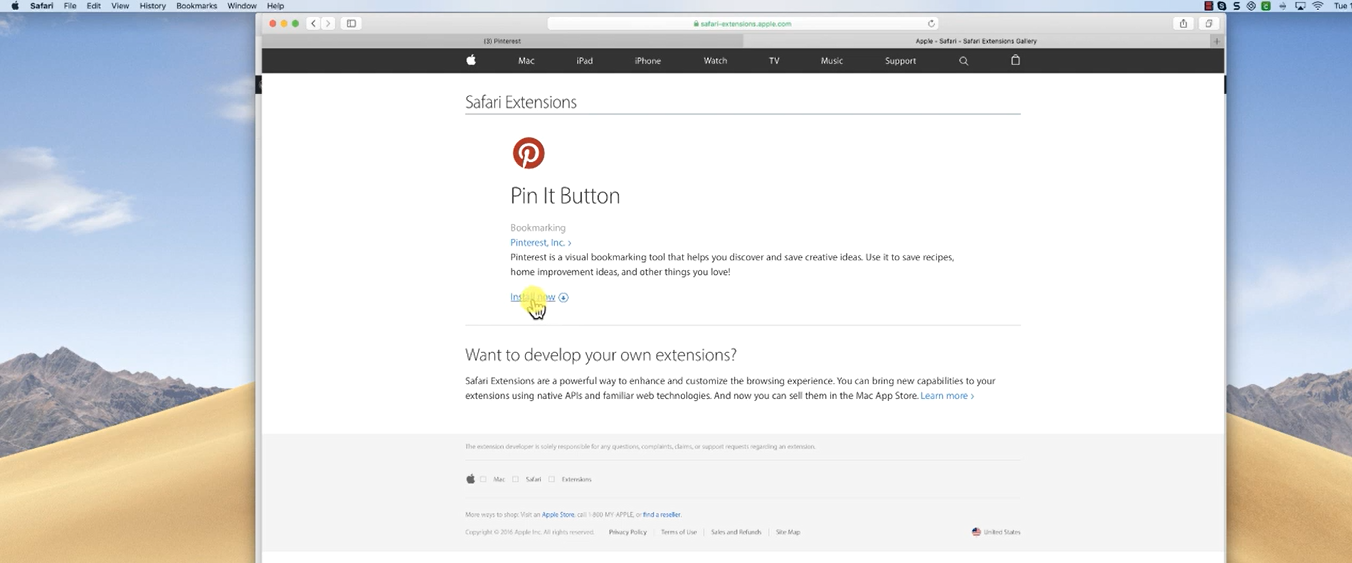Select United States region chooser
1352x563 pixels.
[x=996, y=532]
